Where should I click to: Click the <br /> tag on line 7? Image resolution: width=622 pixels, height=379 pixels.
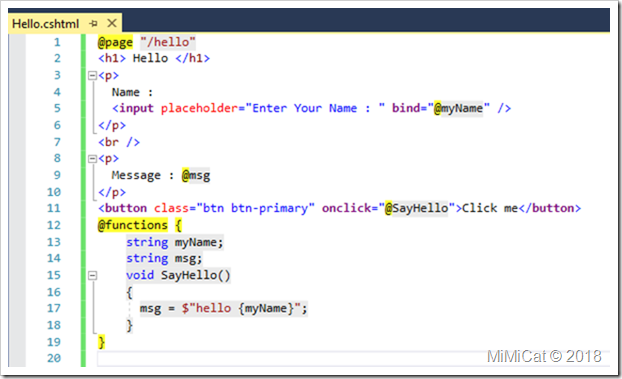[119, 142]
